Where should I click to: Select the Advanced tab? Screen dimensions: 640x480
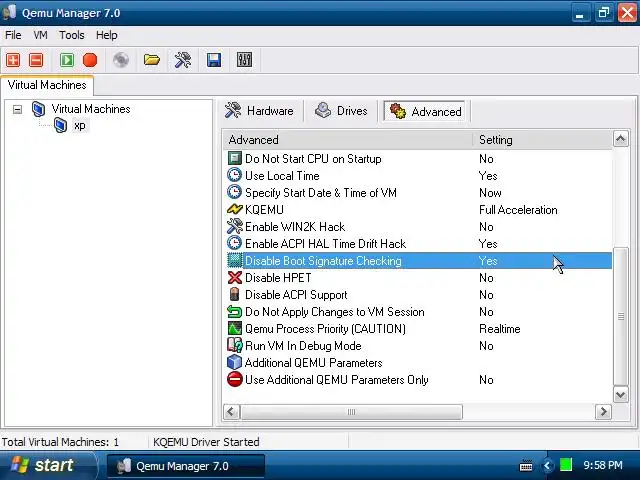(425, 111)
